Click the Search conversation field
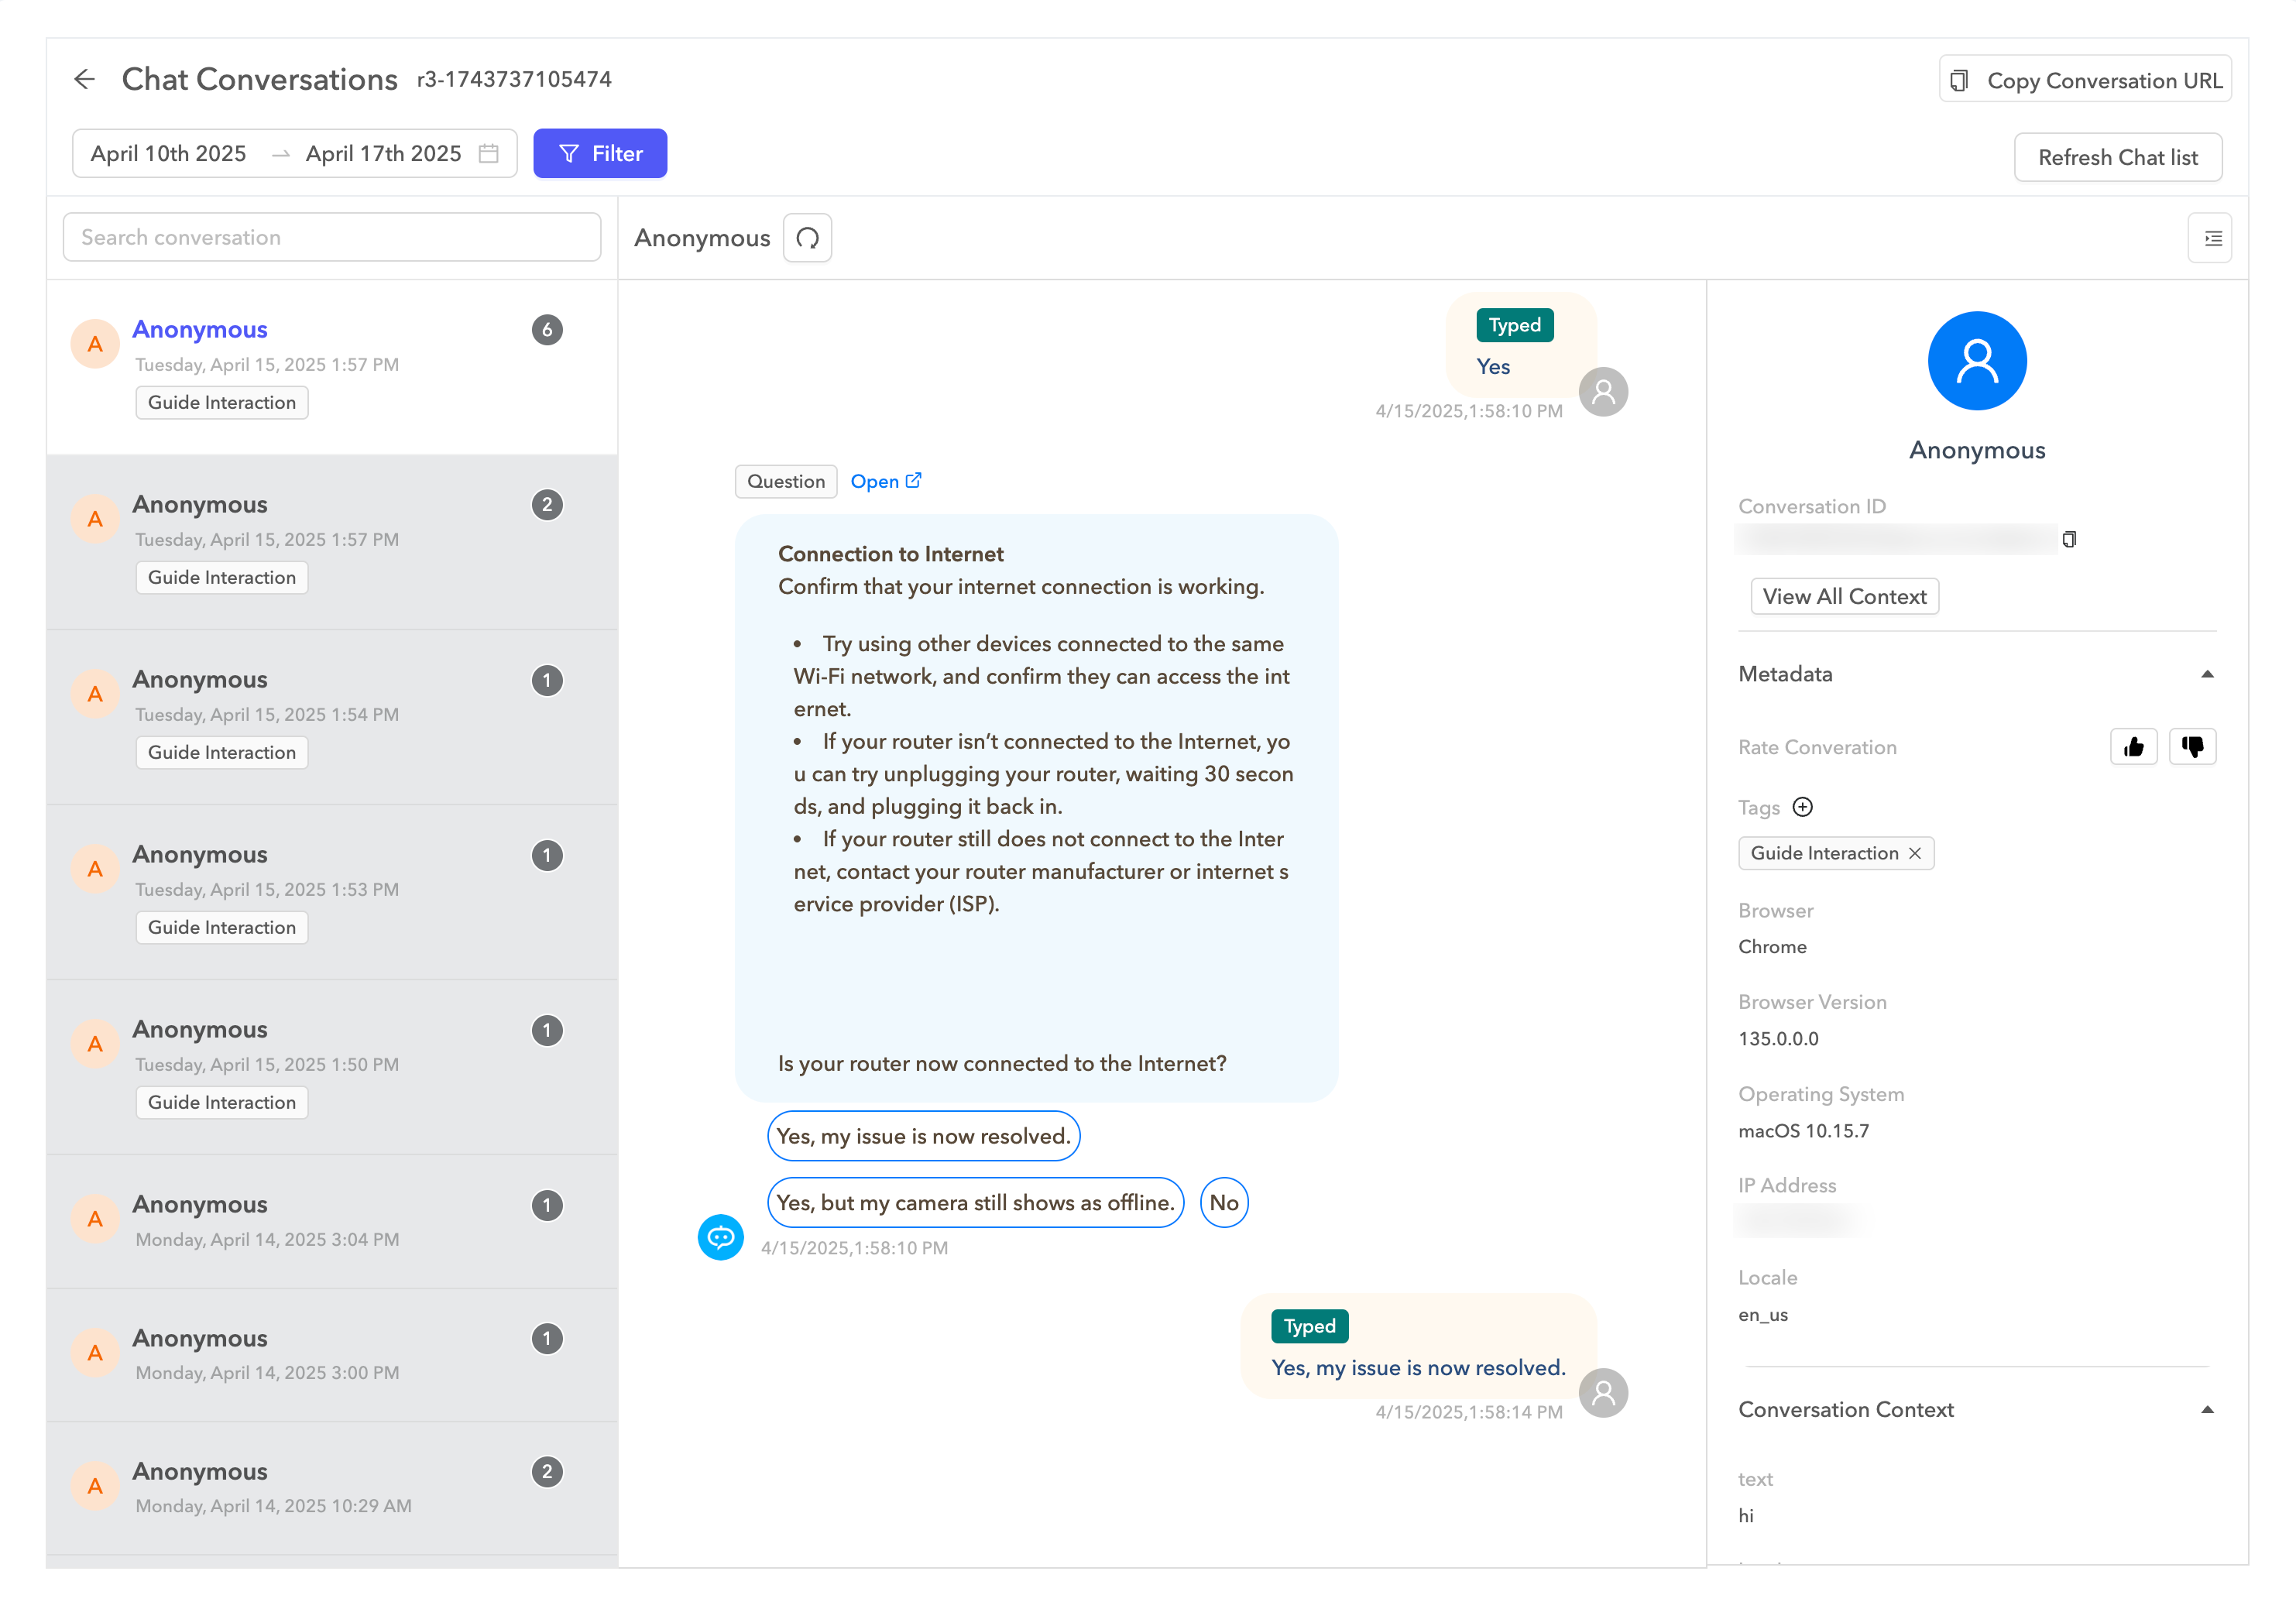The height and width of the screenshot is (1602, 2296). 331,237
